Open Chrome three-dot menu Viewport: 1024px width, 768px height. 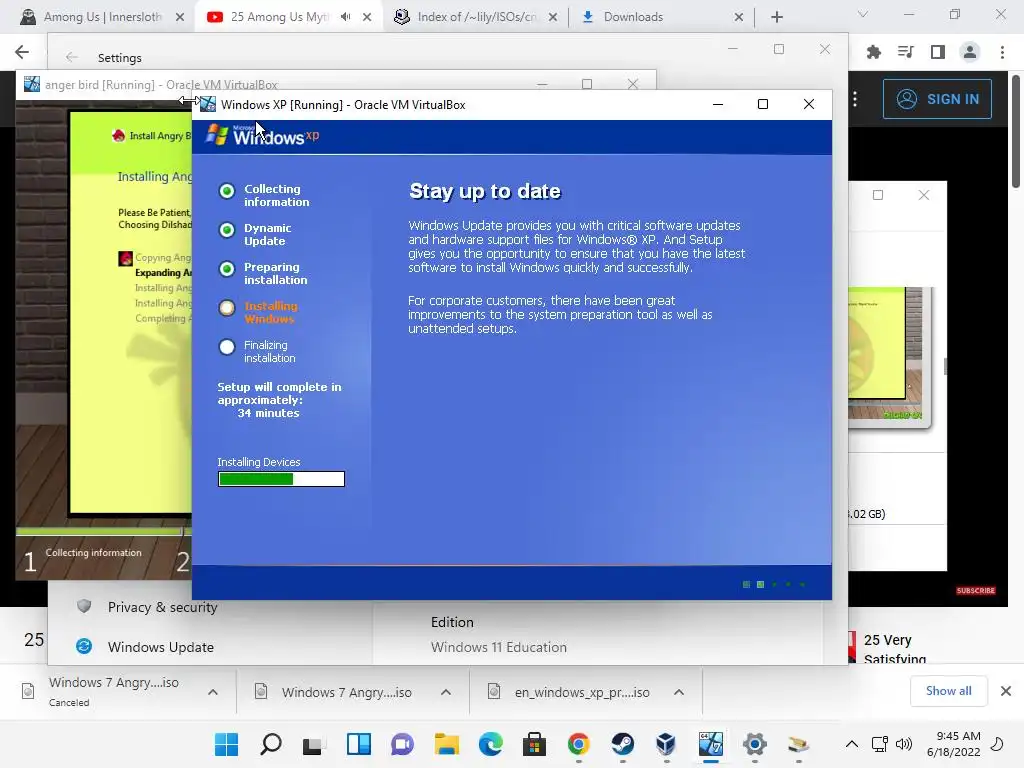pos(1002,52)
